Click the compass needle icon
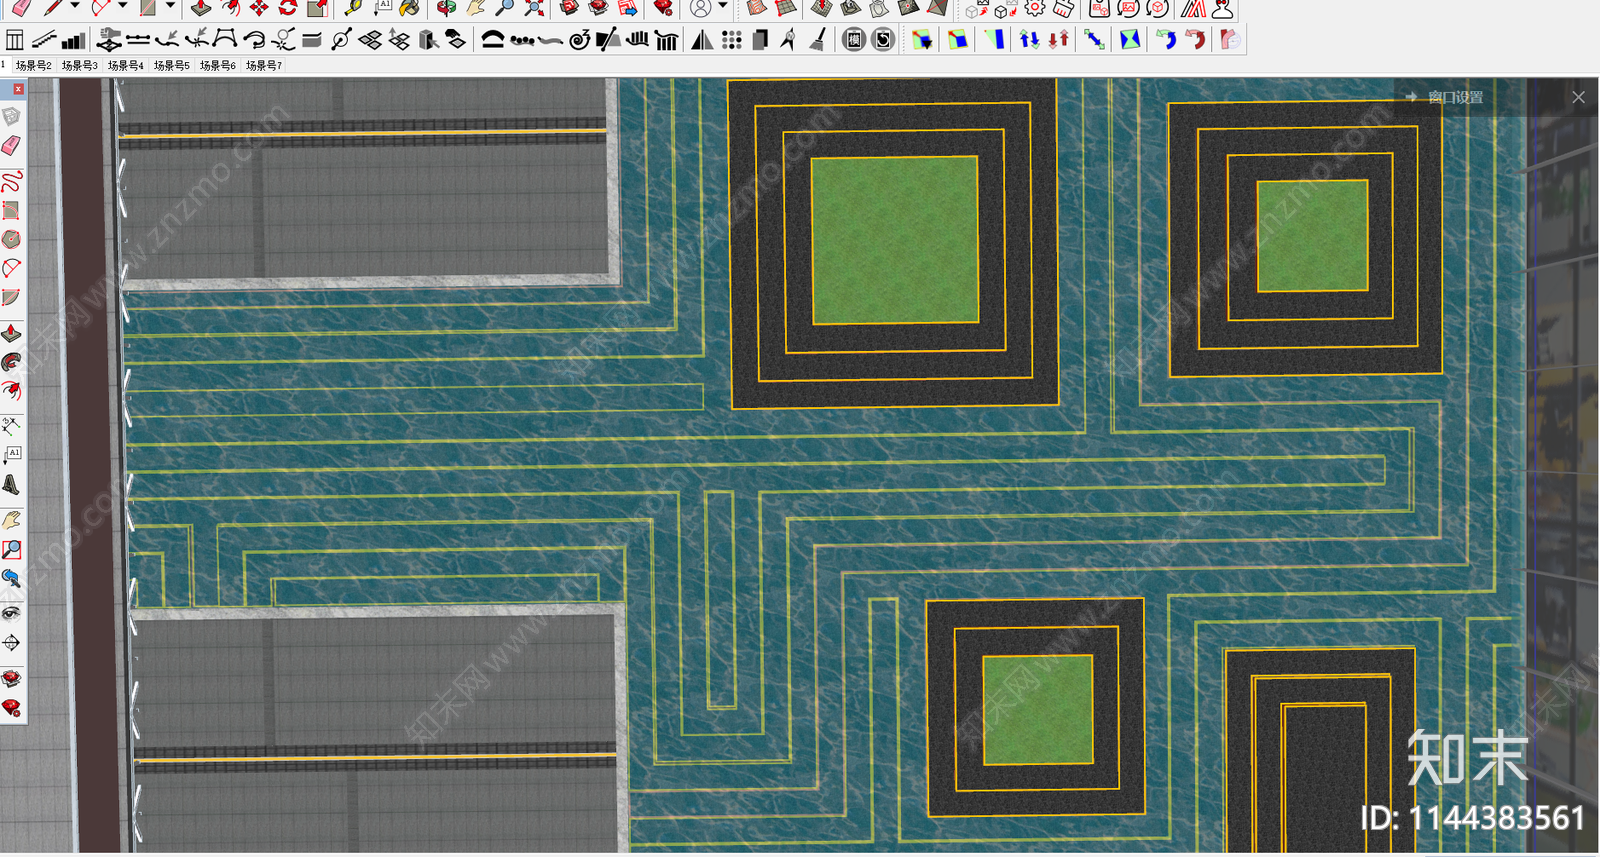This screenshot has height=857, width=1600. point(789,40)
